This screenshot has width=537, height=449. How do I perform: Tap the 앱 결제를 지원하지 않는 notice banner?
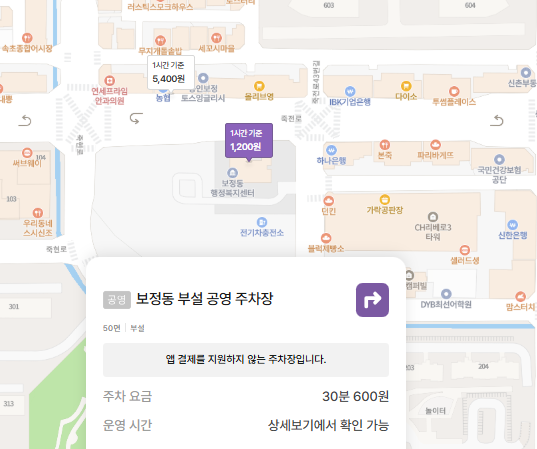[246, 360]
